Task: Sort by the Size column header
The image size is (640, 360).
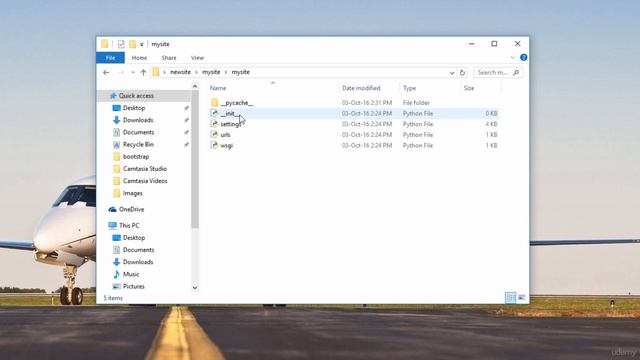Action: (469, 88)
